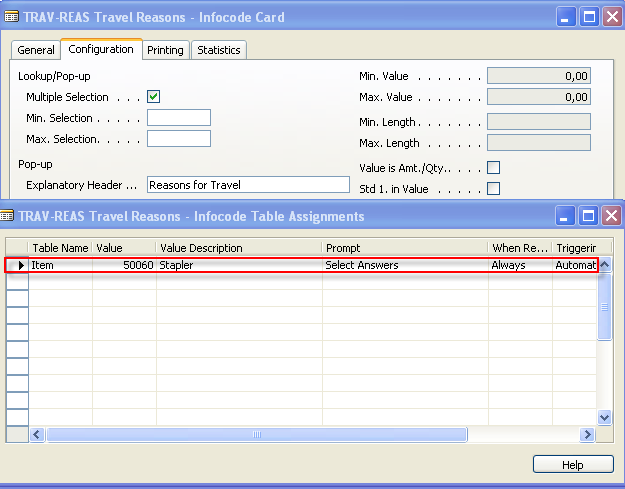Enable the Std 1. in Value checkbox
The height and width of the screenshot is (489, 625).
point(493,189)
